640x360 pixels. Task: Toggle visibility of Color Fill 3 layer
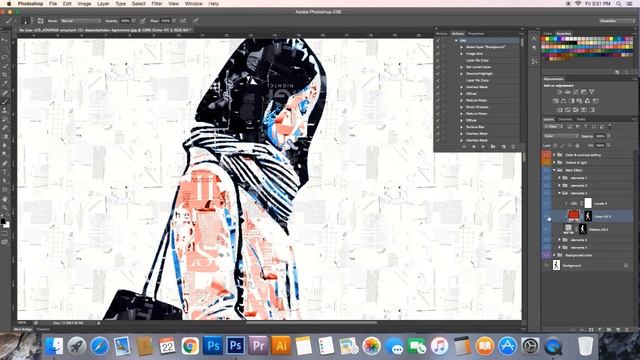tap(546, 216)
